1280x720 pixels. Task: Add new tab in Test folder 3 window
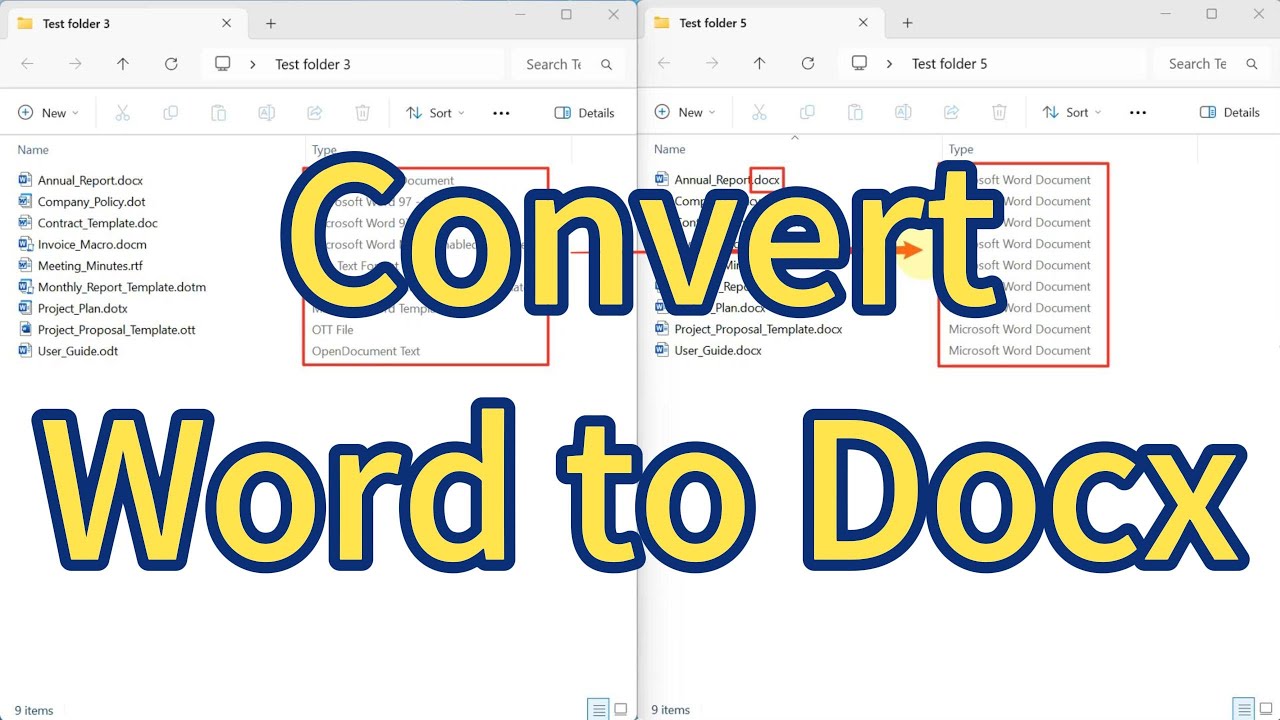tap(270, 23)
